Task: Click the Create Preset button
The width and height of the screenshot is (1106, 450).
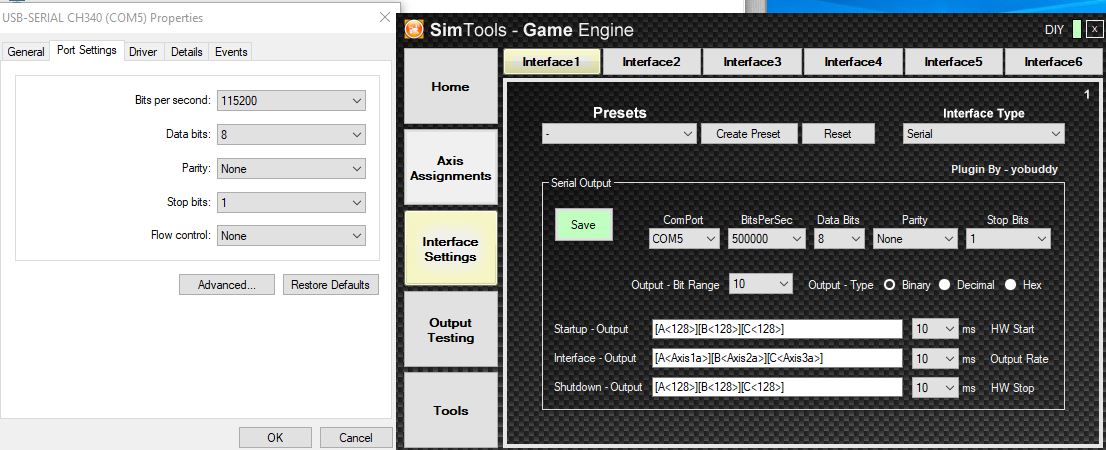Action: click(750, 133)
